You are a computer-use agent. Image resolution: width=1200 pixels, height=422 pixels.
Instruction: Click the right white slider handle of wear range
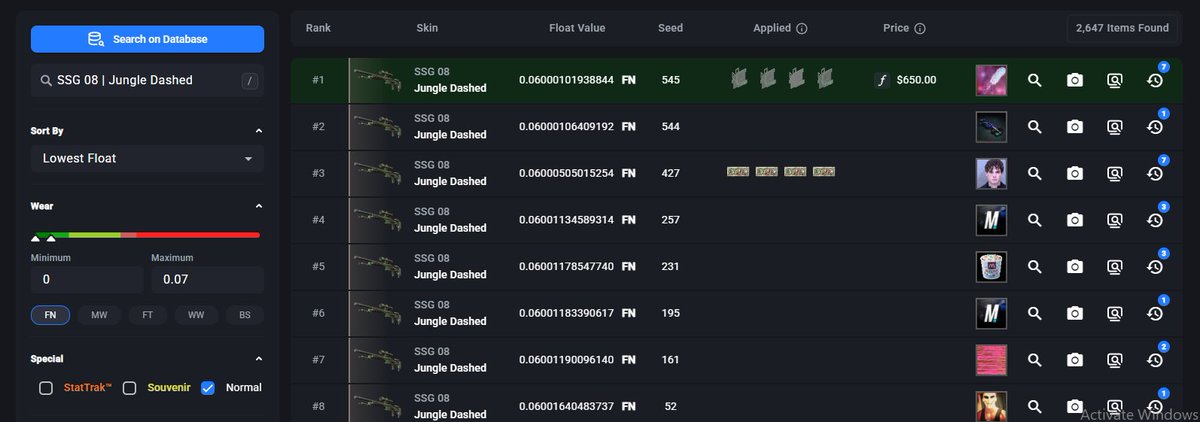tap(51, 238)
